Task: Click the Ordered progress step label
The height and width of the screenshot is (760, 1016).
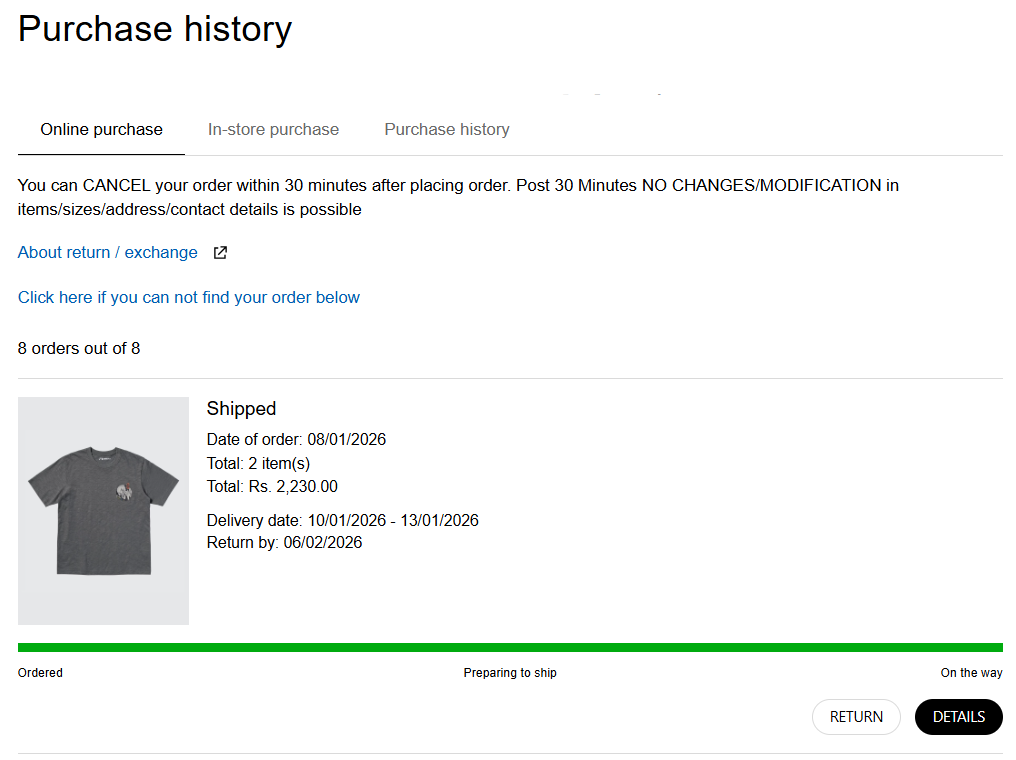Action: 40,673
